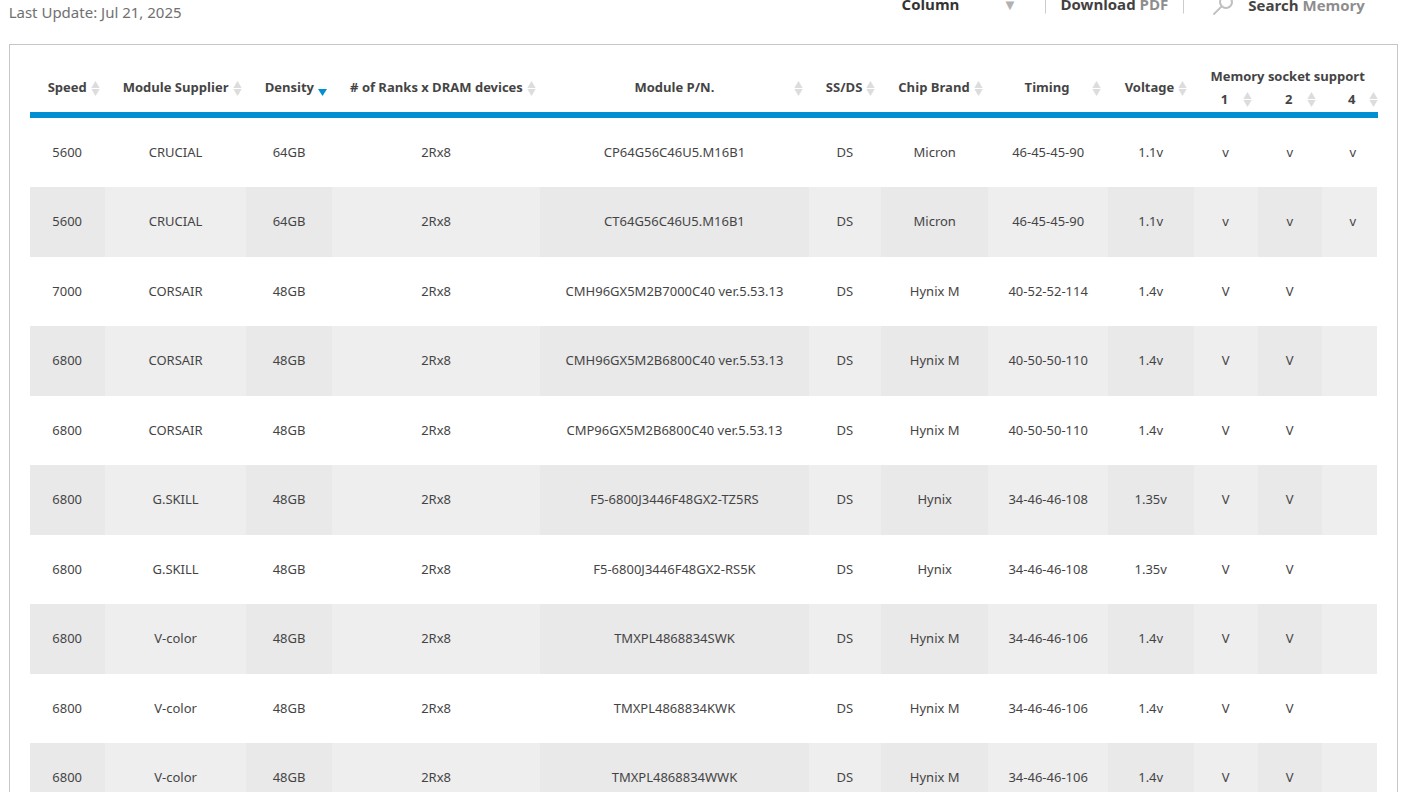The width and height of the screenshot is (1416, 792).
Task: Download PDF of memory list
Action: tap(1114, 6)
